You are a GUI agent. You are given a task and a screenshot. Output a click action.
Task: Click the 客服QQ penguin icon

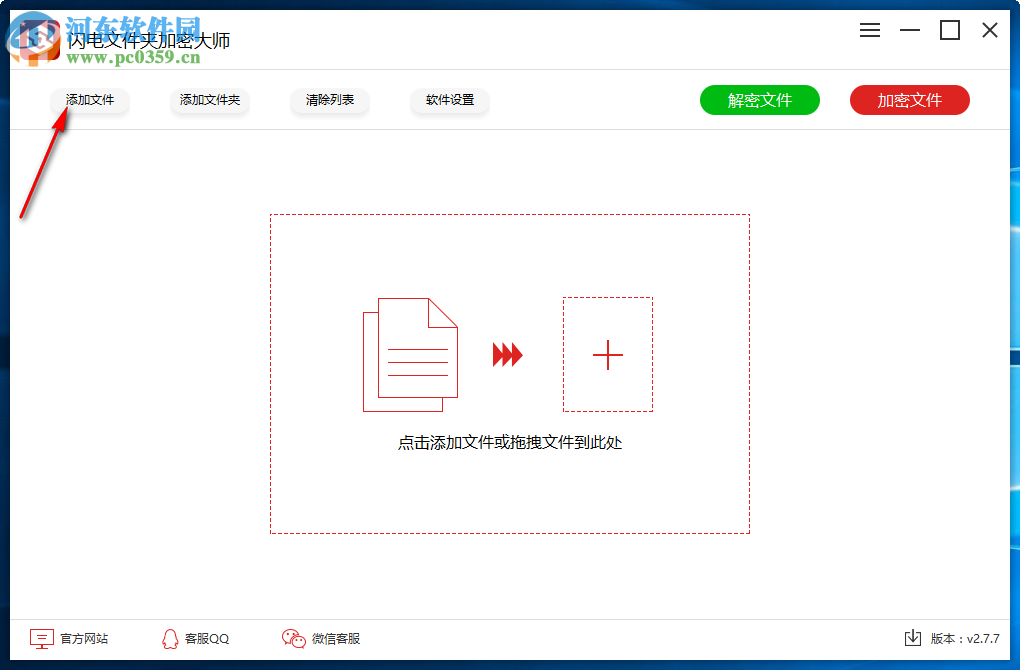[x=170, y=638]
